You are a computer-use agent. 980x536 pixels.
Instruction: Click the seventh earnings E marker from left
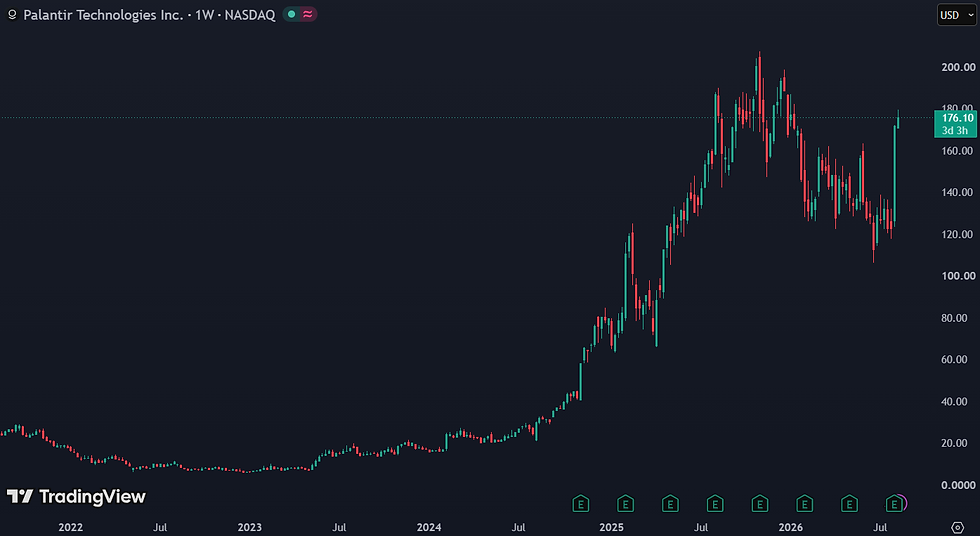849,504
